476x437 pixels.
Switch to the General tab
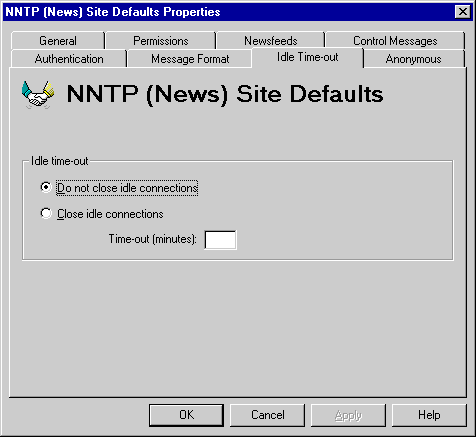pos(58,41)
